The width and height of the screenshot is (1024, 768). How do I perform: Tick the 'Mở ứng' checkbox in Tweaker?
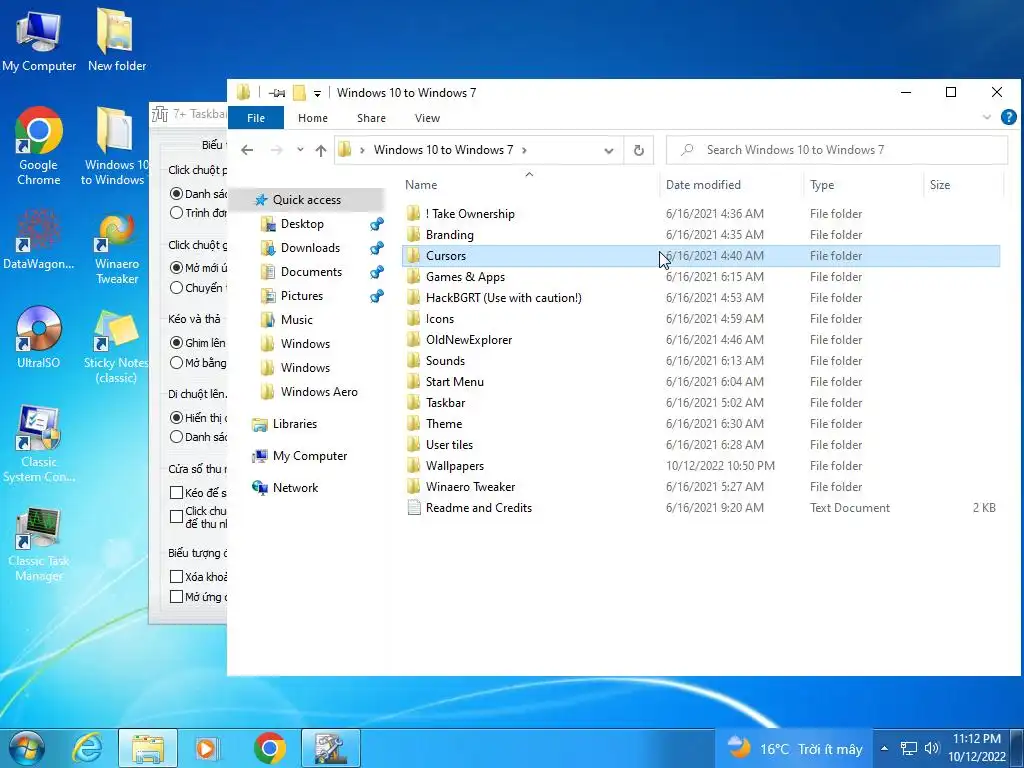click(176, 596)
